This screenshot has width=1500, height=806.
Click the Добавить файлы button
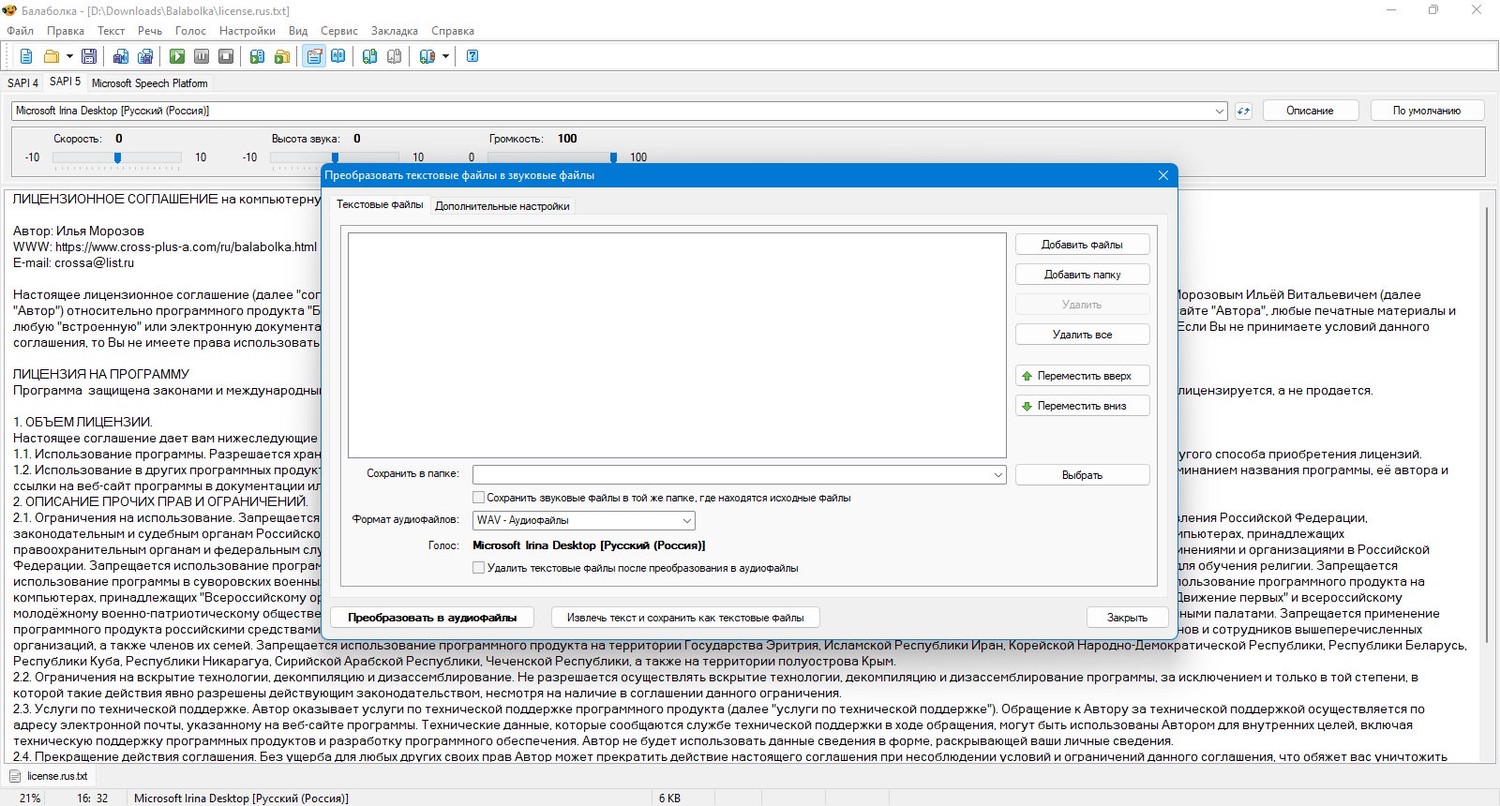(1082, 244)
